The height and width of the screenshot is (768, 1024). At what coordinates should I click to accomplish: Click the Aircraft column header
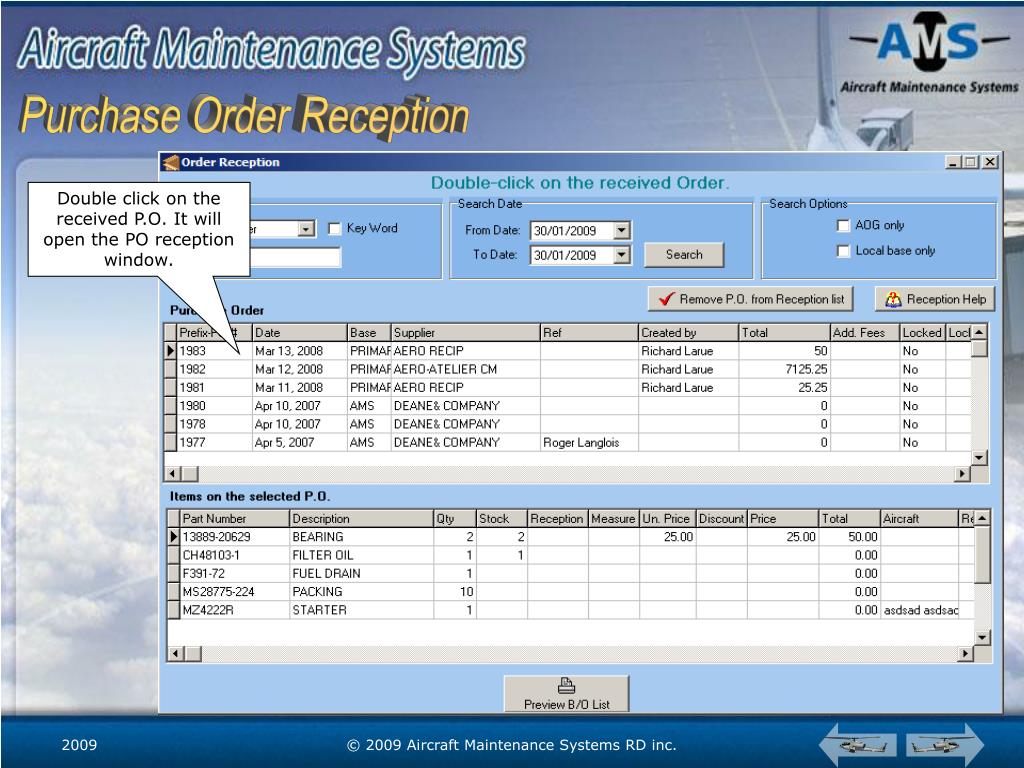[919, 519]
